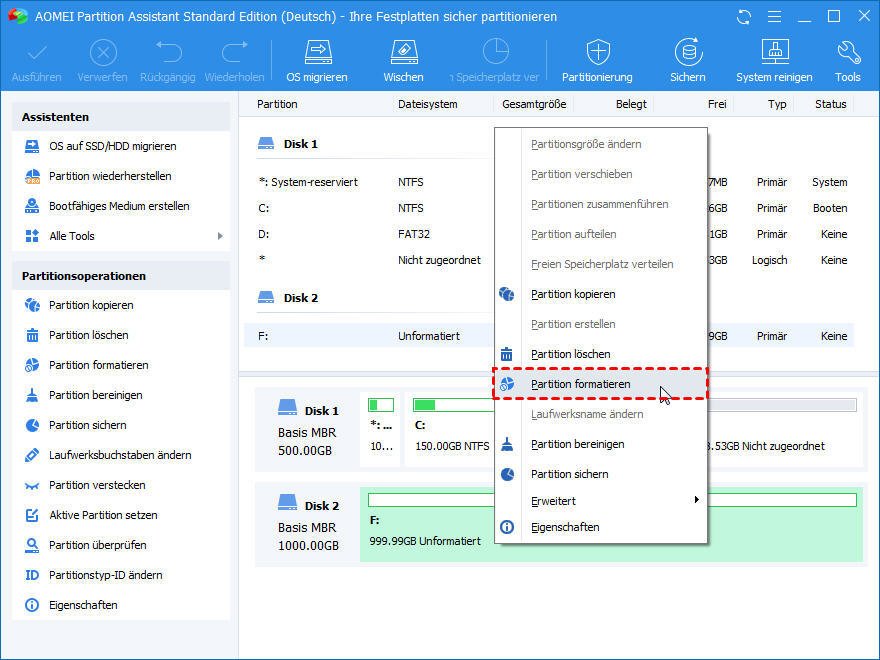Click the Status column header
880x660 pixels.
[831, 104]
